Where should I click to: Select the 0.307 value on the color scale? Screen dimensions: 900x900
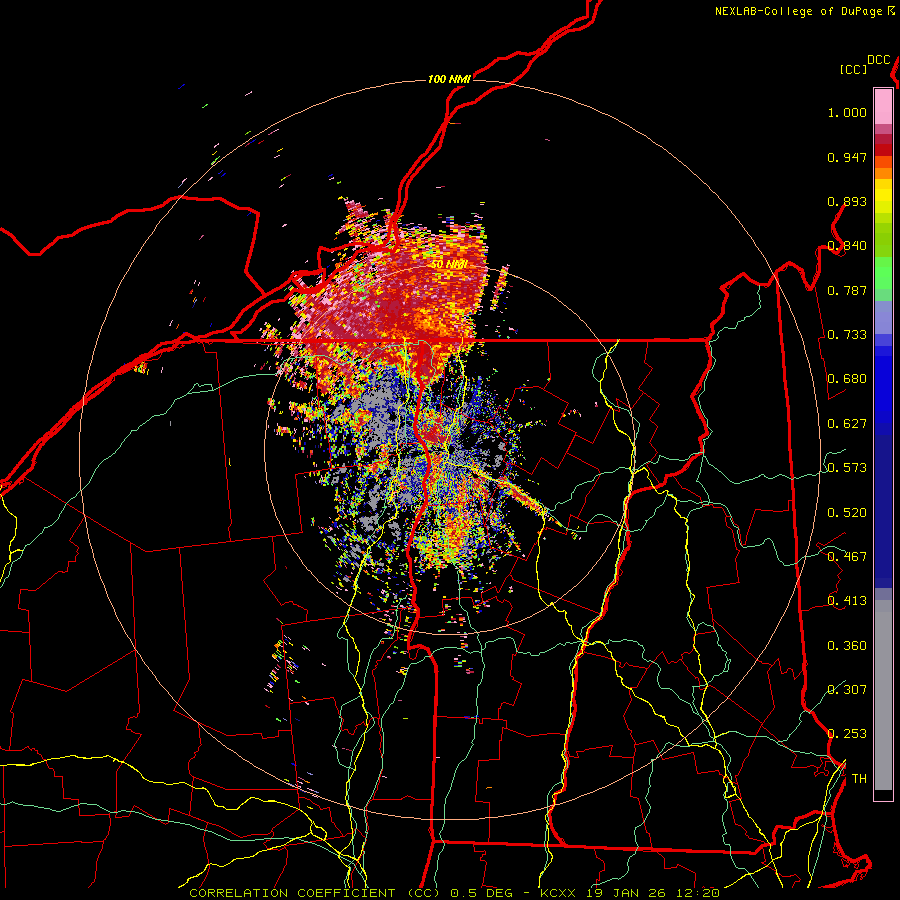point(847,689)
